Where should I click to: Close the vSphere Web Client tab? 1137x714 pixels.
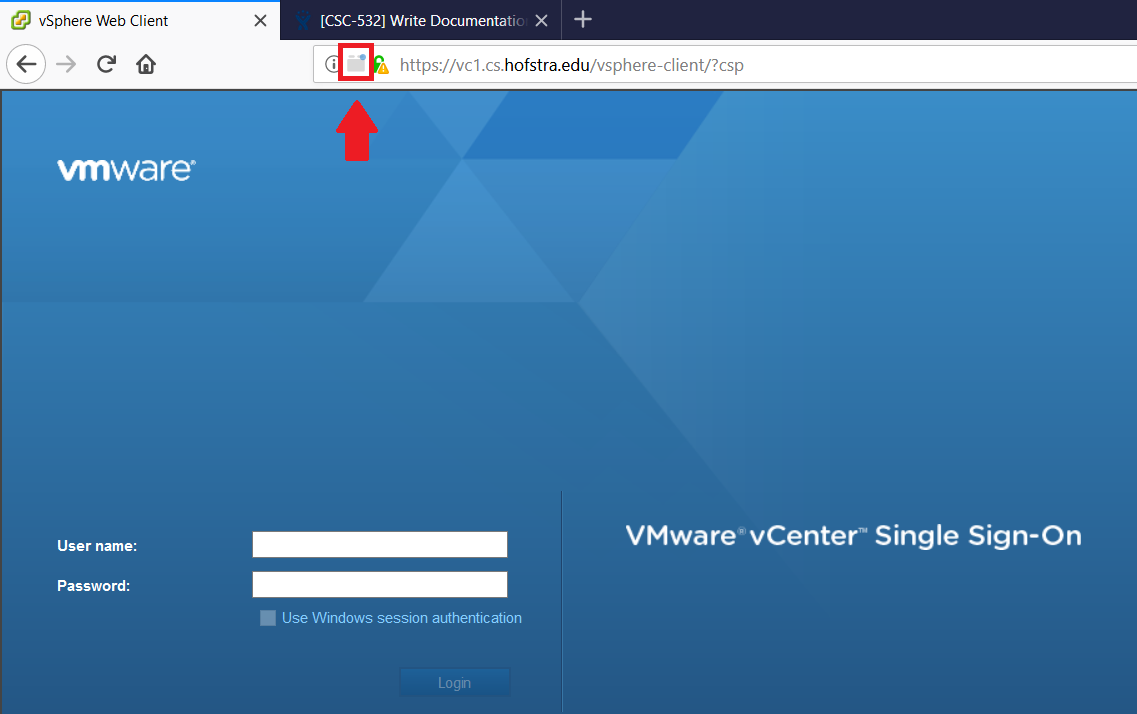click(260, 20)
